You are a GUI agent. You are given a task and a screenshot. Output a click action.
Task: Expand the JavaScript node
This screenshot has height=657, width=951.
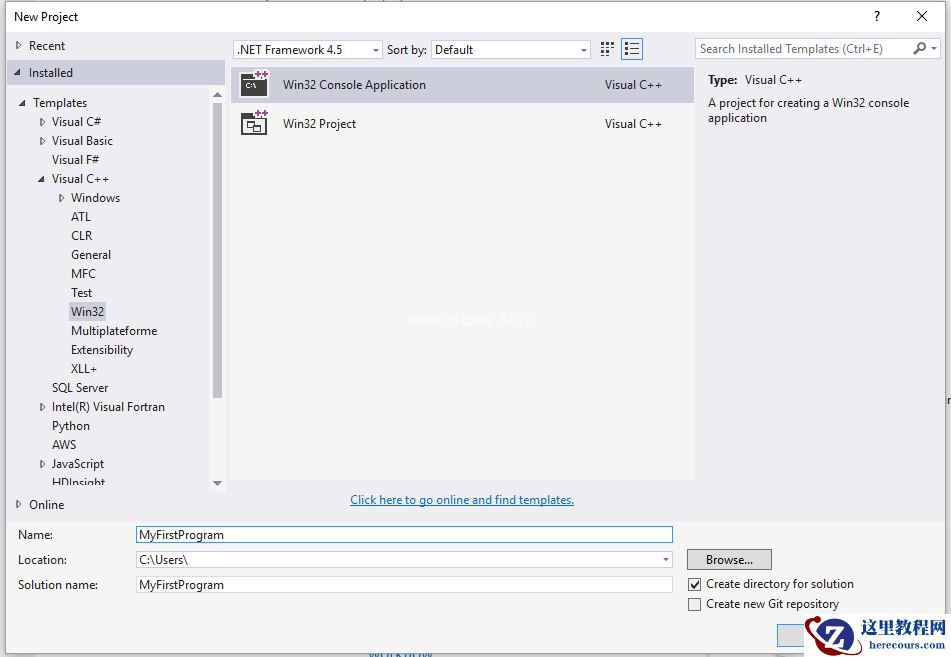point(42,464)
